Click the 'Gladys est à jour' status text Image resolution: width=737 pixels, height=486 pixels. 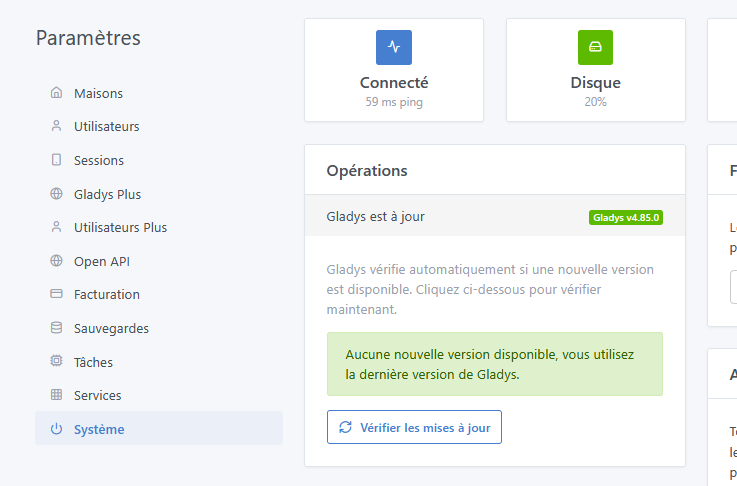tap(375, 217)
